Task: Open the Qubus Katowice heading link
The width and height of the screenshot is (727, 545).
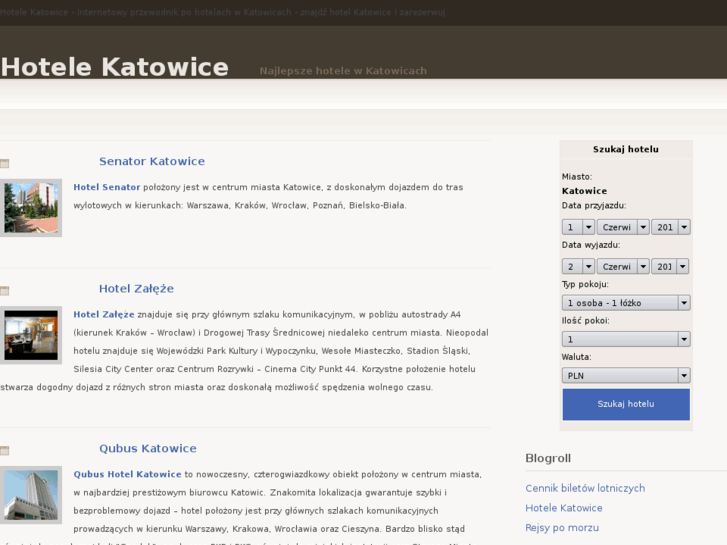Action: (x=147, y=449)
